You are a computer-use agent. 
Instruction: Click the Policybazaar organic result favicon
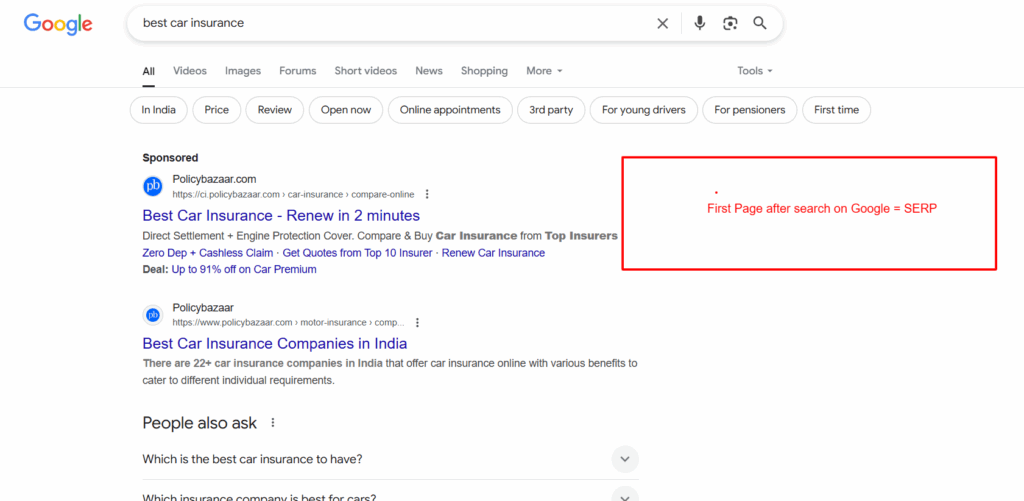click(x=153, y=315)
